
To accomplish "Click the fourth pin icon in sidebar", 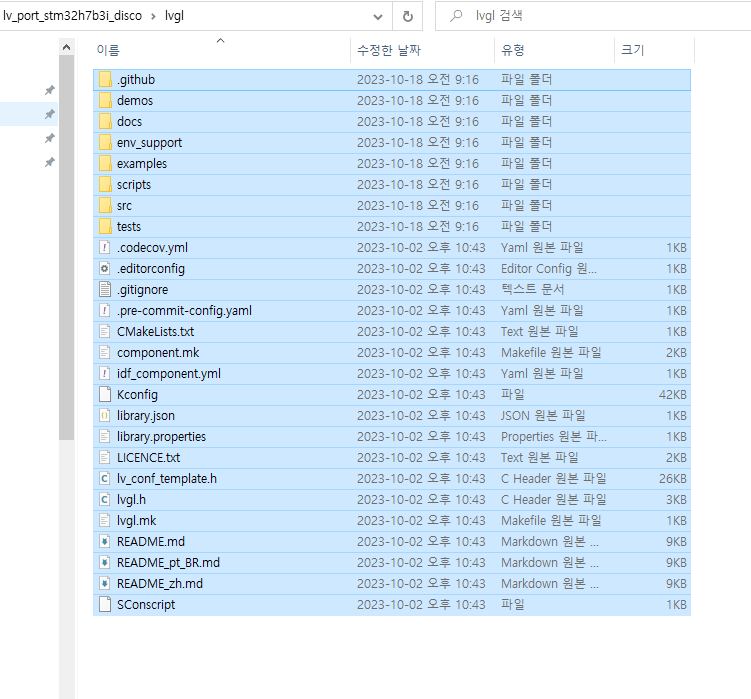I will 49,162.
